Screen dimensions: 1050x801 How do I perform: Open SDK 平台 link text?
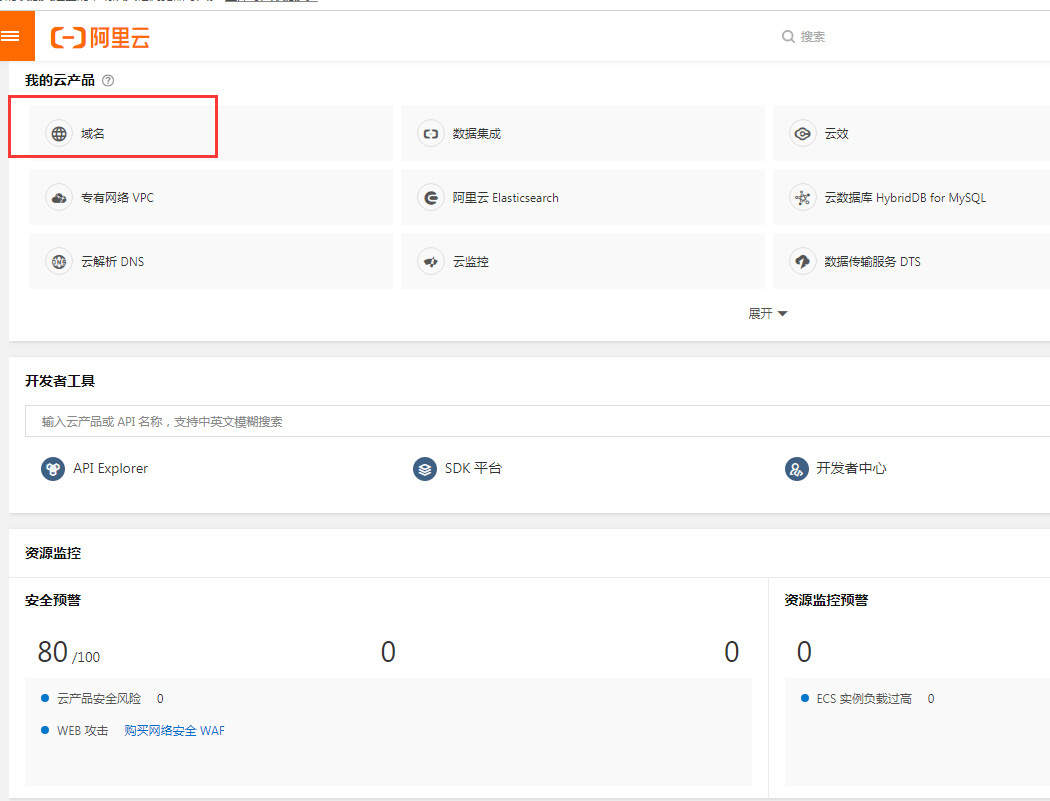click(x=473, y=468)
